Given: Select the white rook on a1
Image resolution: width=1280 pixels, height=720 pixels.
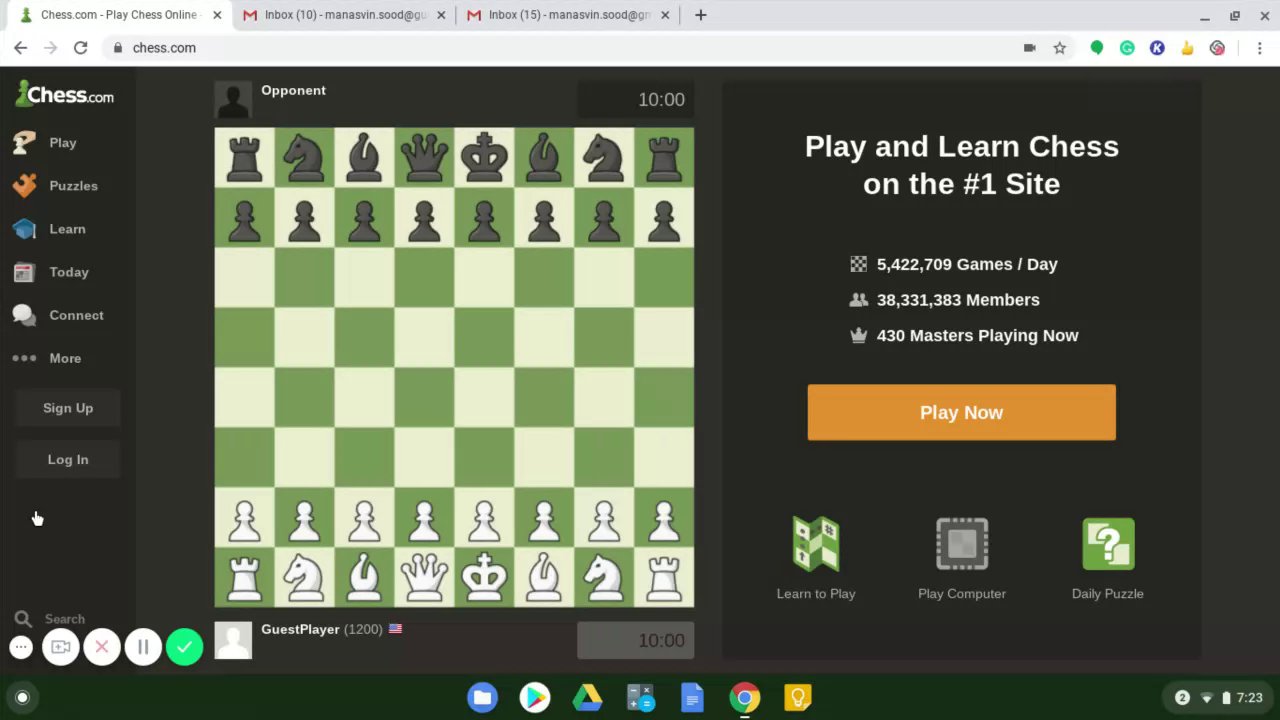Looking at the screenshot, I should [244, 577].
